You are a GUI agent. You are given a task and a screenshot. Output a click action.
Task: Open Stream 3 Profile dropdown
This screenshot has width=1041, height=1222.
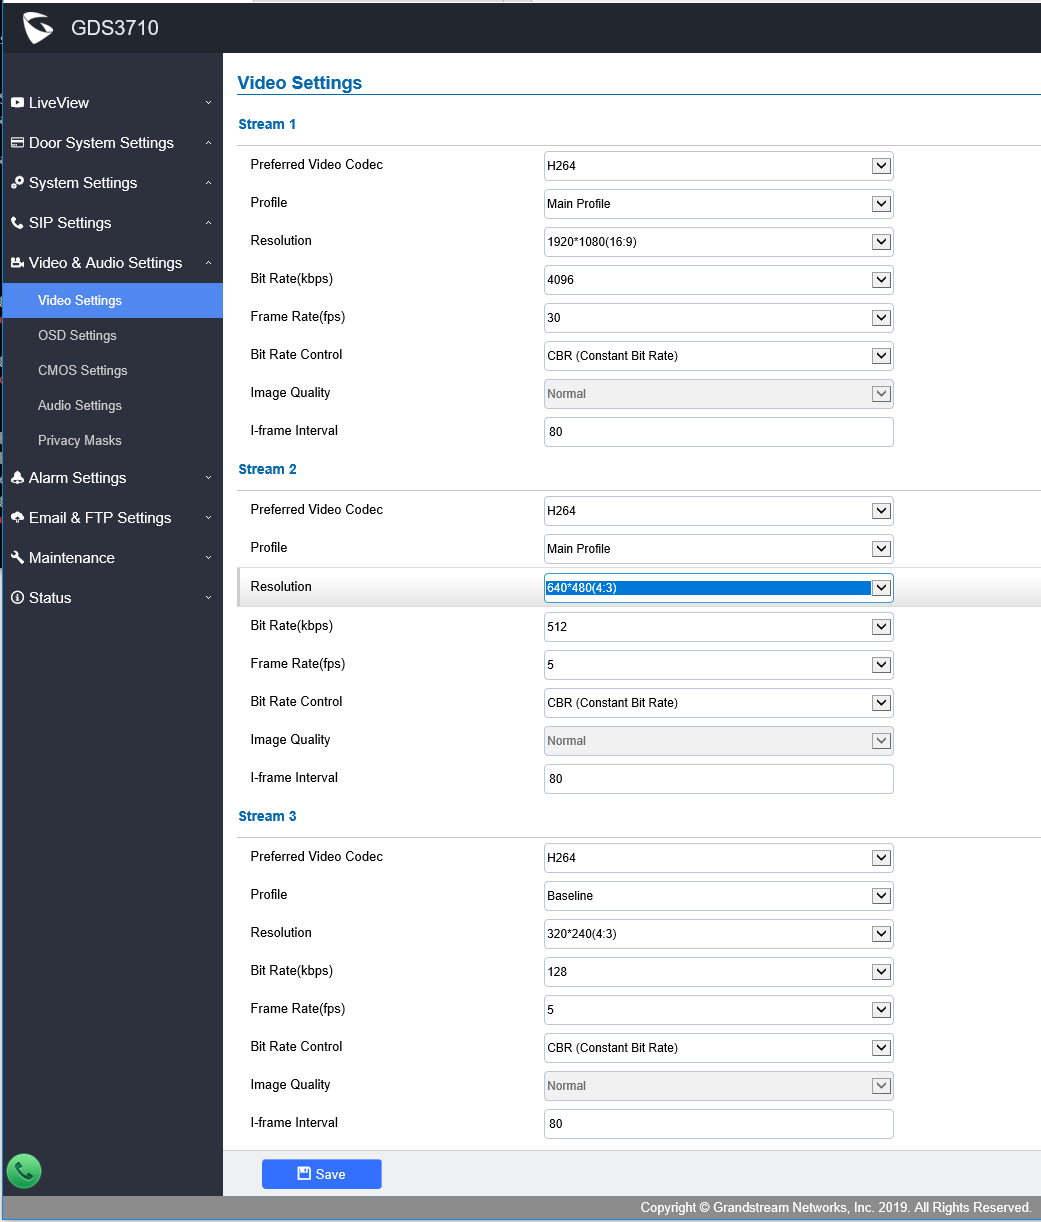click(718, 896)
